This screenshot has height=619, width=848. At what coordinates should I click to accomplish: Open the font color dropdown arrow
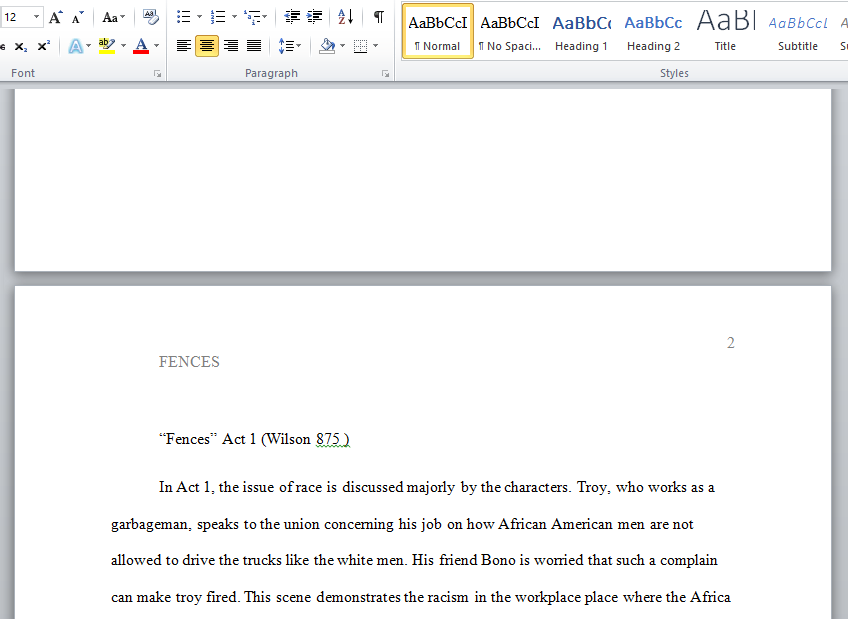click(x=157, y=46)
